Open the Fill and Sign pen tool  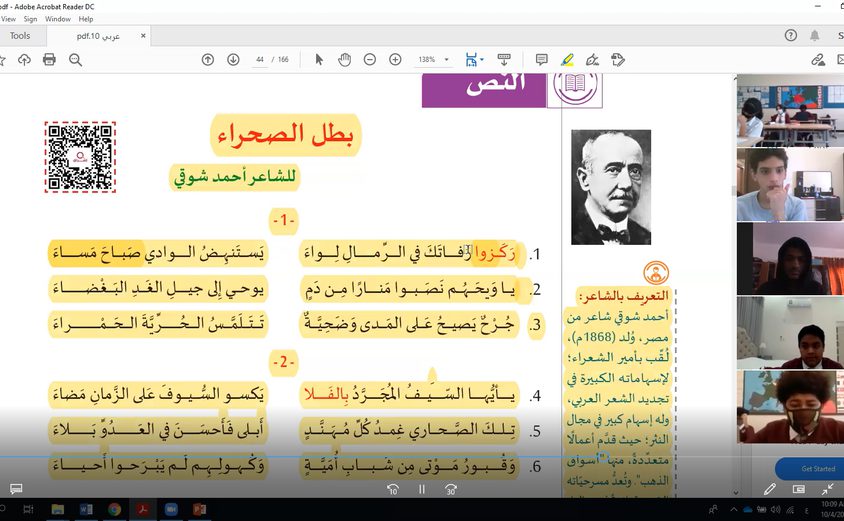tap(592, 60)
